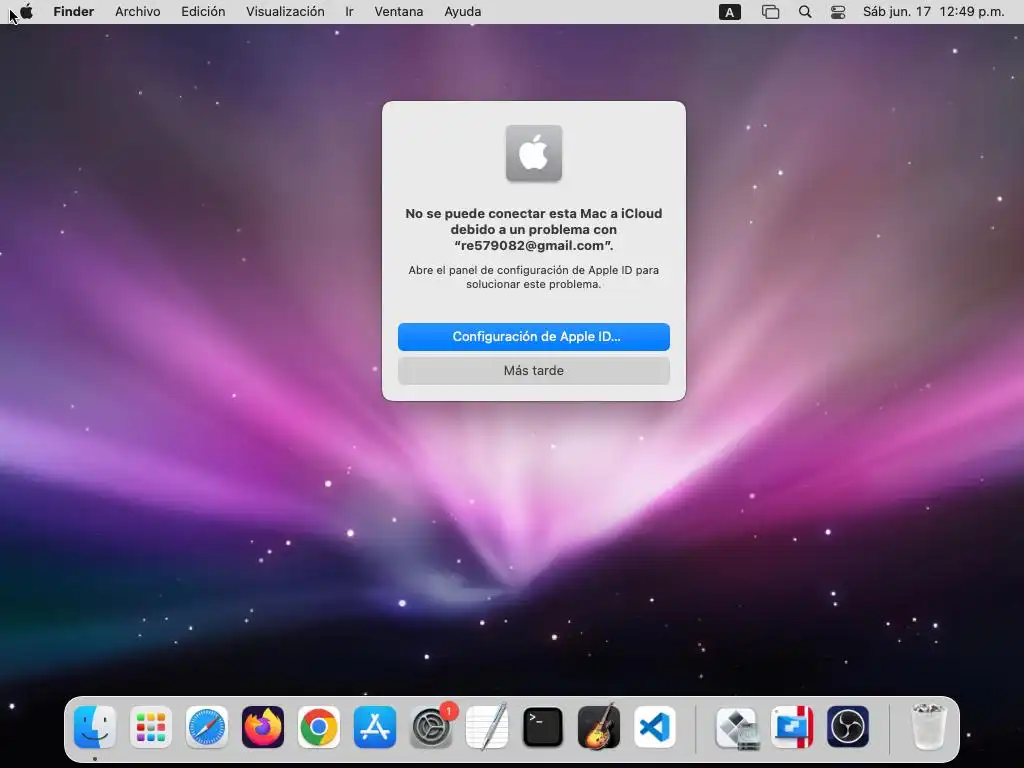The image size is (1024, 768).
Task: Click the date and time in menu bar
Action: tap(934, 12)
